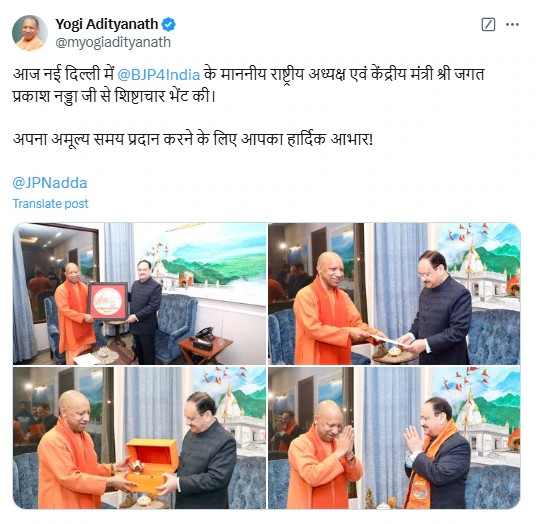Image resolution: width=536 pixels, height=524 pixels.
Task: Click the black telephone in first photo
Action: tap(204, 338)
